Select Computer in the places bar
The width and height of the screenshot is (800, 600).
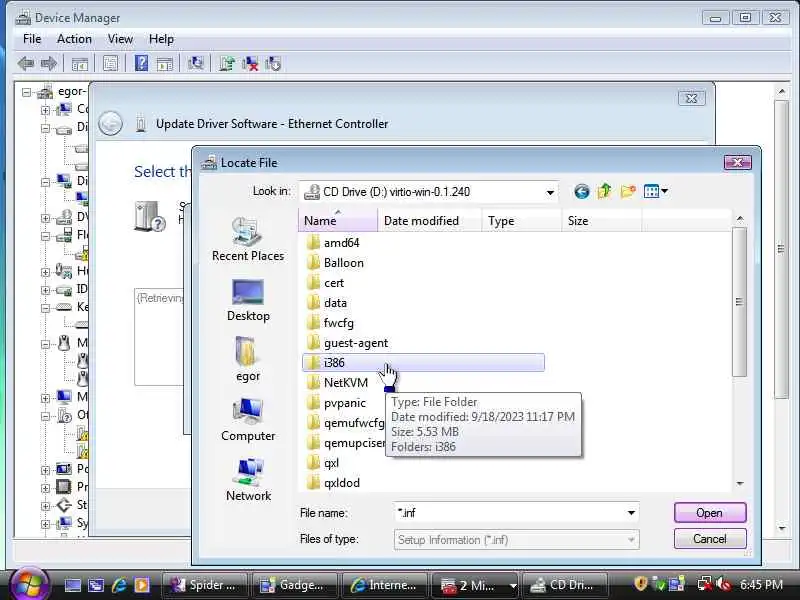[248, 420]
